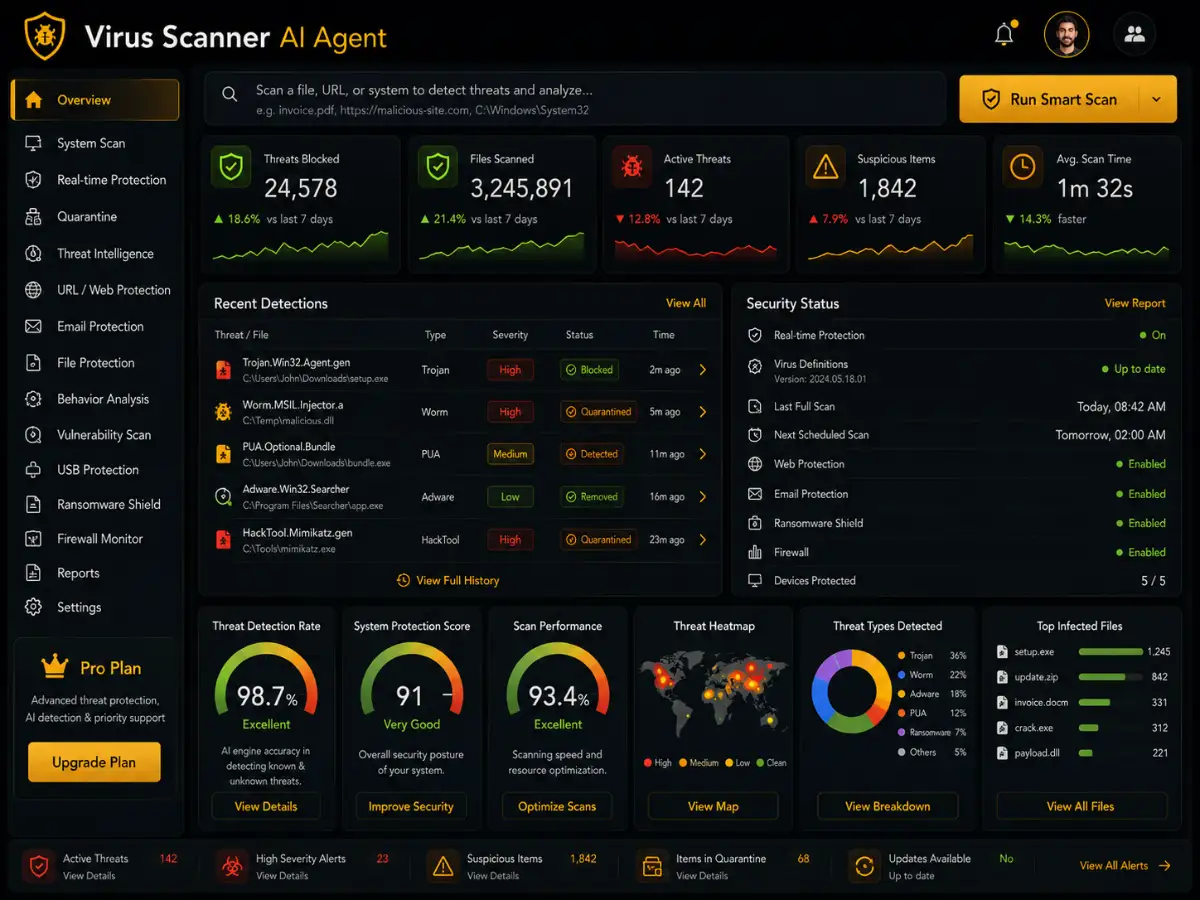The width and height of the screenshot is (1200, 900).
Task: Click the Avg. Scan Time clock icon
Action: 1022,168
